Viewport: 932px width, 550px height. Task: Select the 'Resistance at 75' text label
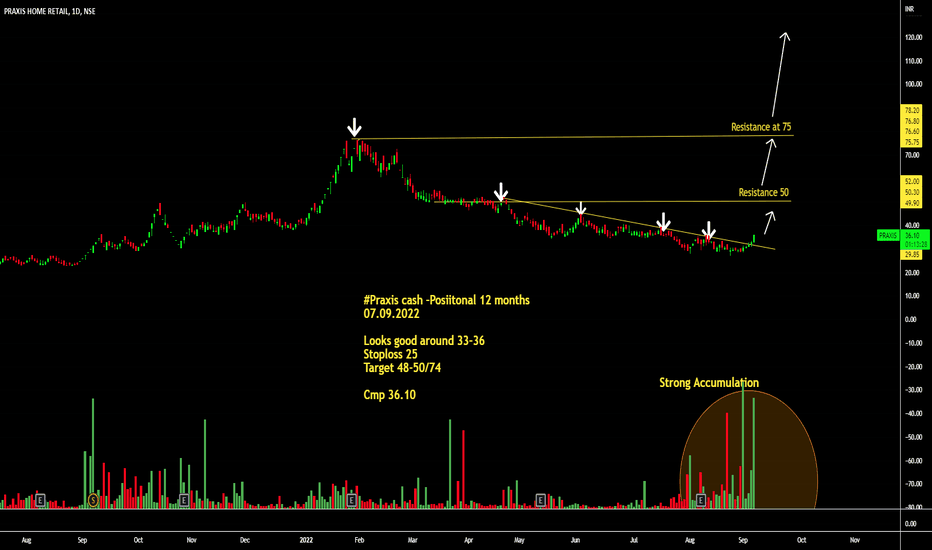(761, 127)
